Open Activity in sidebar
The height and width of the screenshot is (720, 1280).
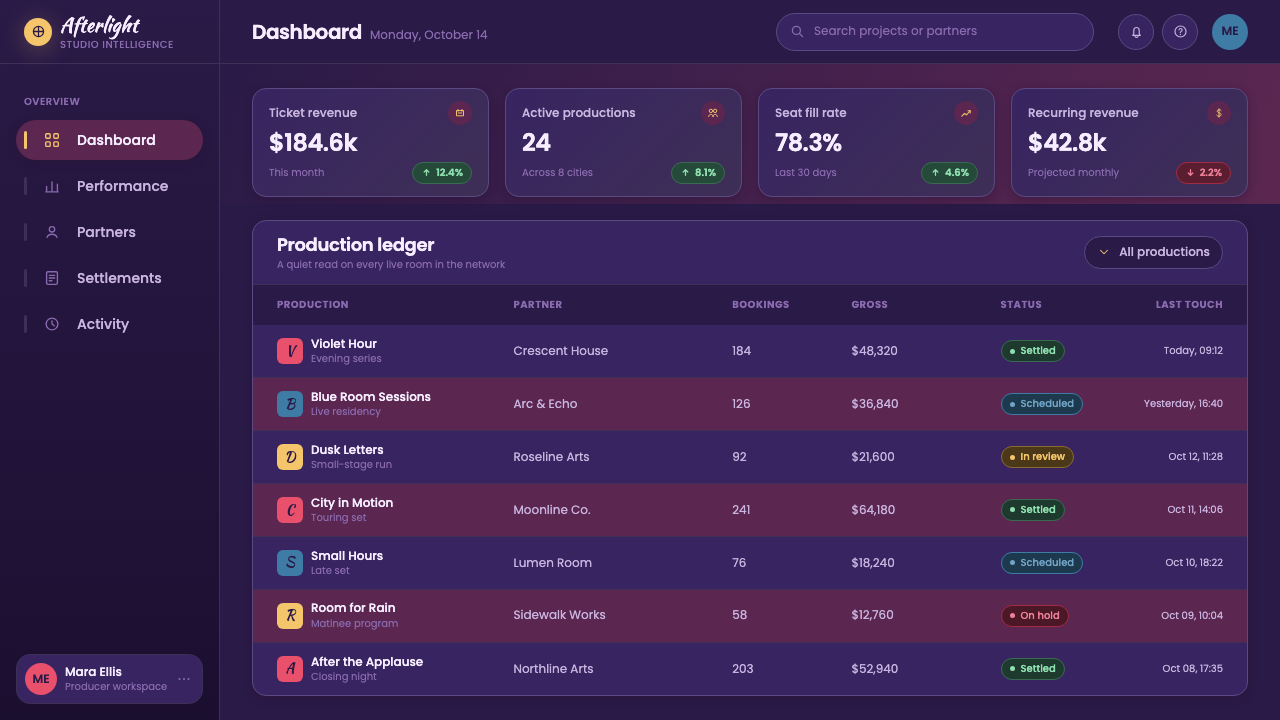tap(110, 324)
